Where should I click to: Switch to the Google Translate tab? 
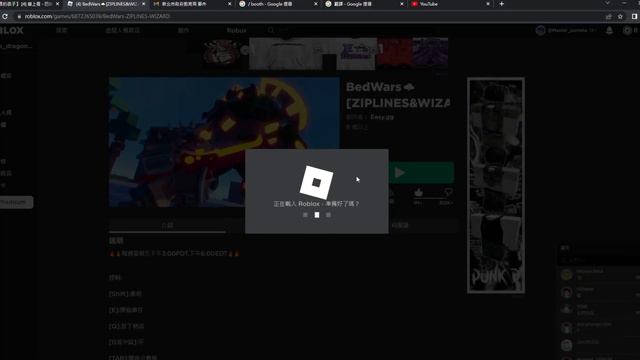[x=364, y=4]
